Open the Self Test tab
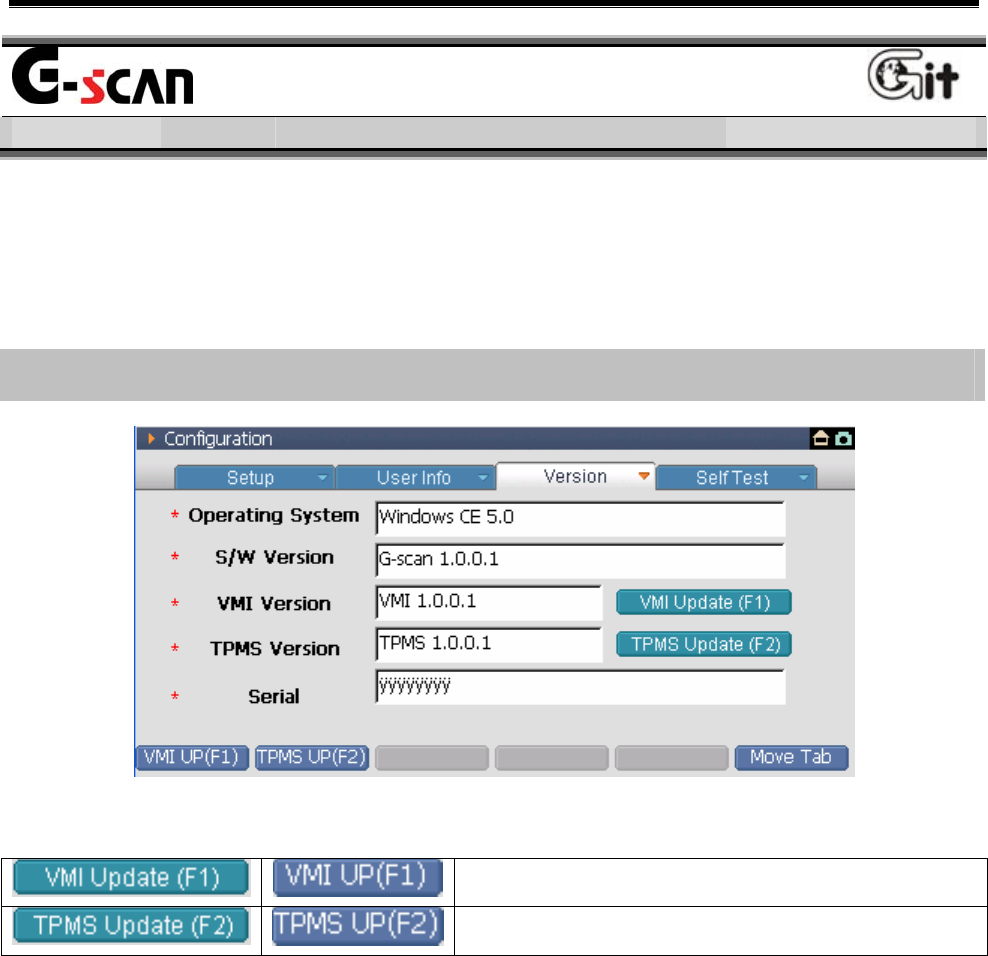Viewport: 988px width, 956px height. click(x=736, y=478)
